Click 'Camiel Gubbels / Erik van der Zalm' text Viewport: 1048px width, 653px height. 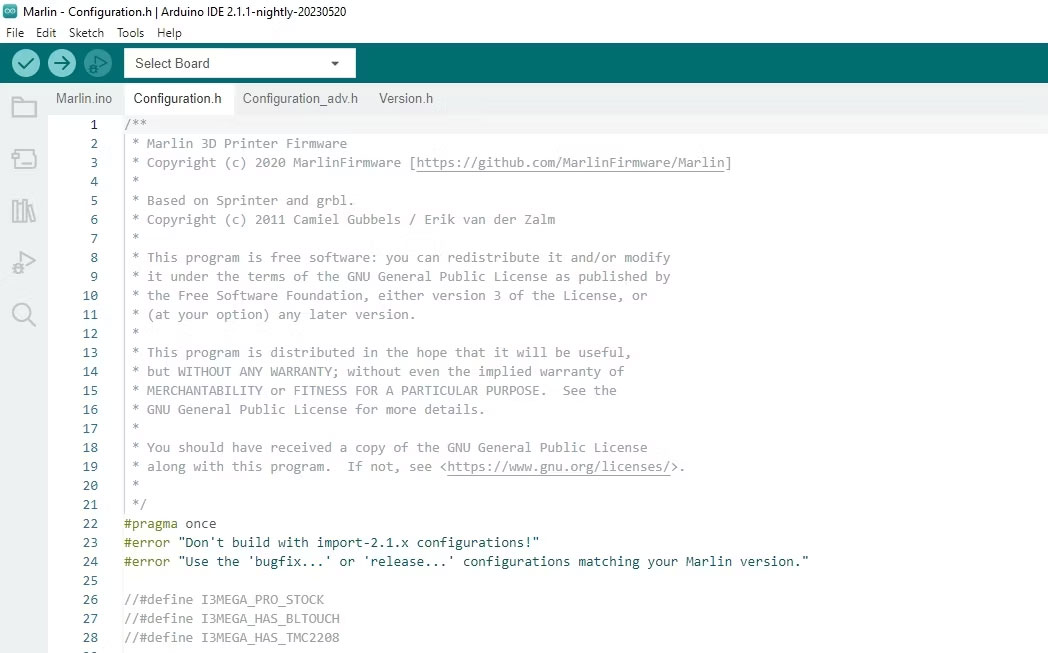click(424, 220)
